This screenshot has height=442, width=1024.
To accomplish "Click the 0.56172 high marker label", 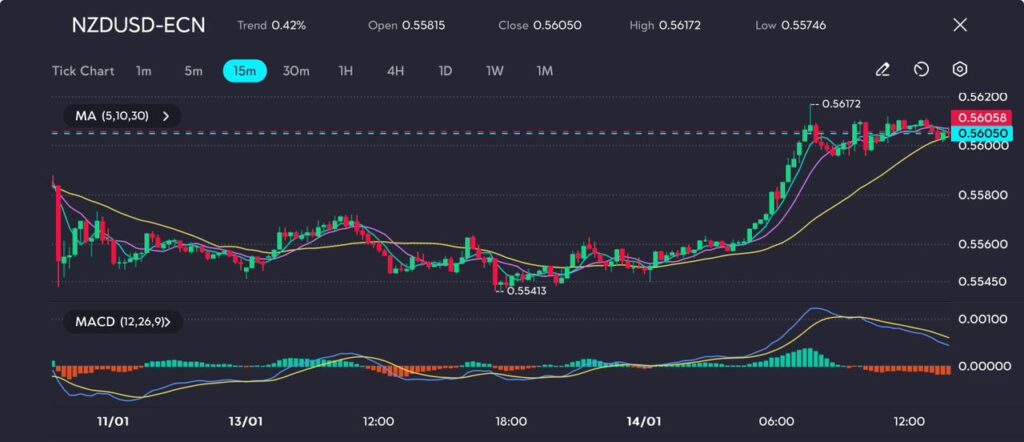I will click(841, 104).
